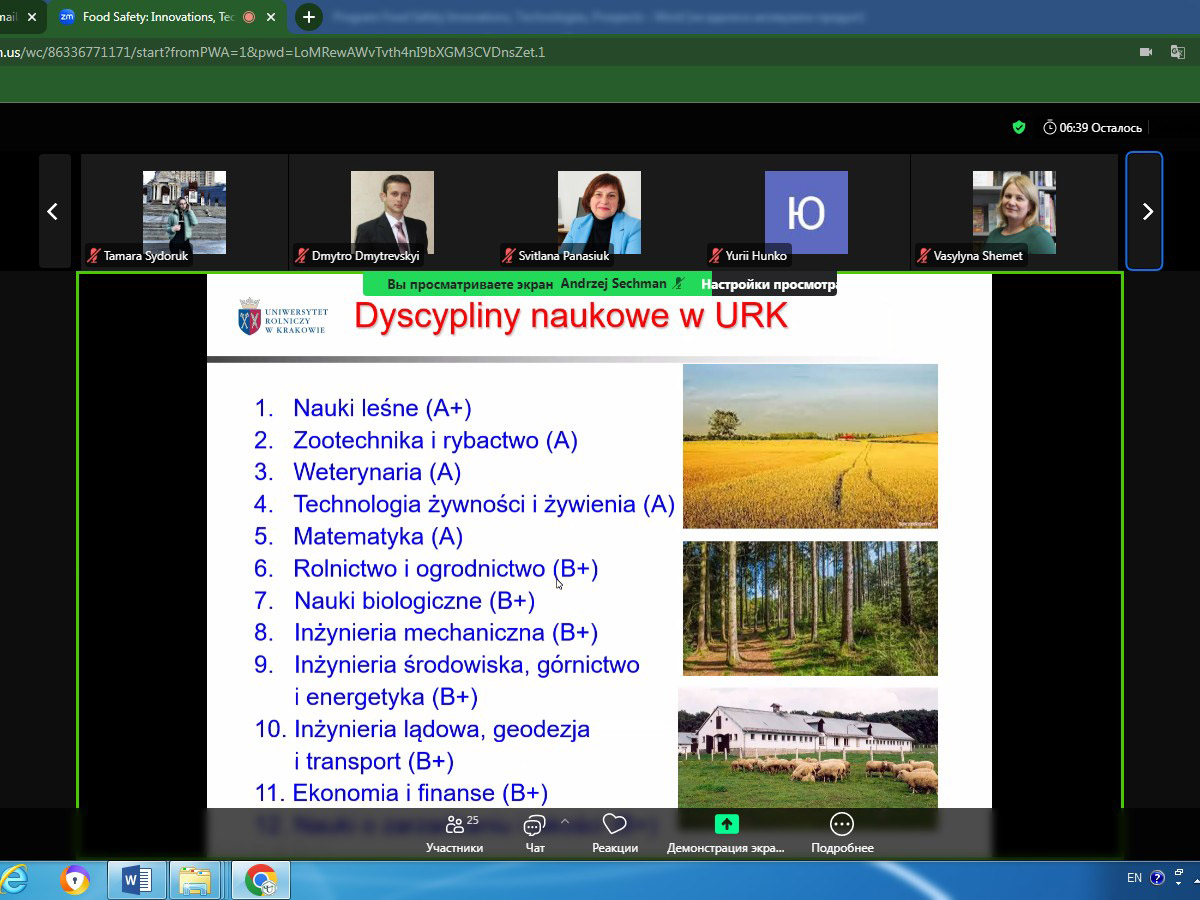Select Tamara Sydoruk video thumbnail
Viewport: 1200px width, 900px height.
coord(184,212)
